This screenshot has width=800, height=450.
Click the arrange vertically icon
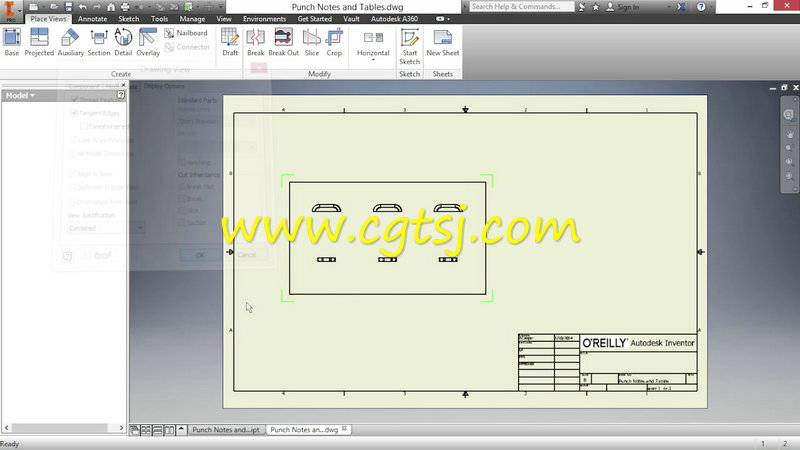tap(169, 430)
